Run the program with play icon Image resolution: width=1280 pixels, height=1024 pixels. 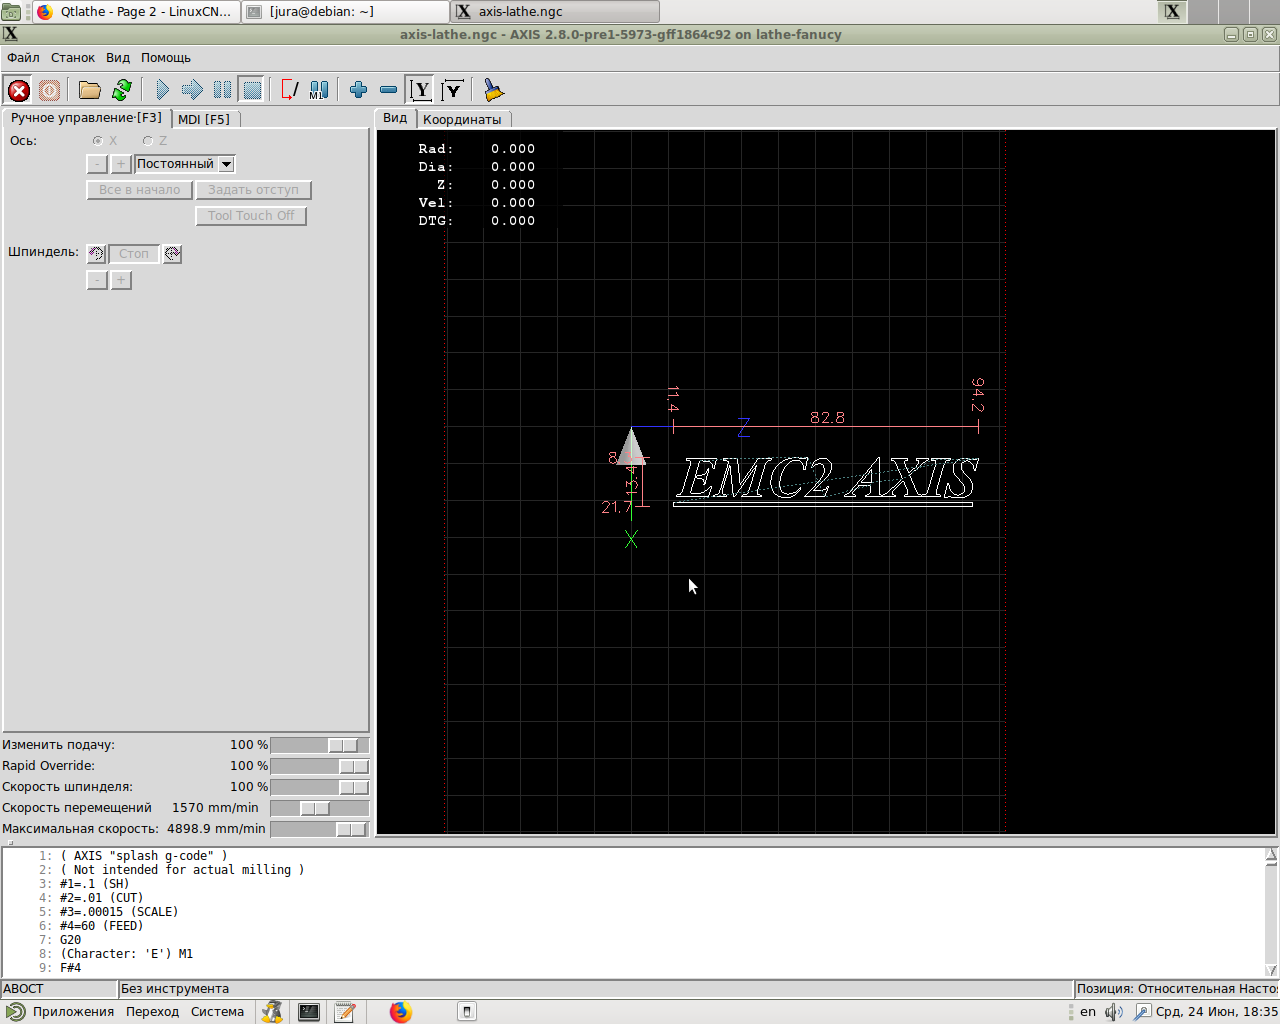tap(163, 90)
